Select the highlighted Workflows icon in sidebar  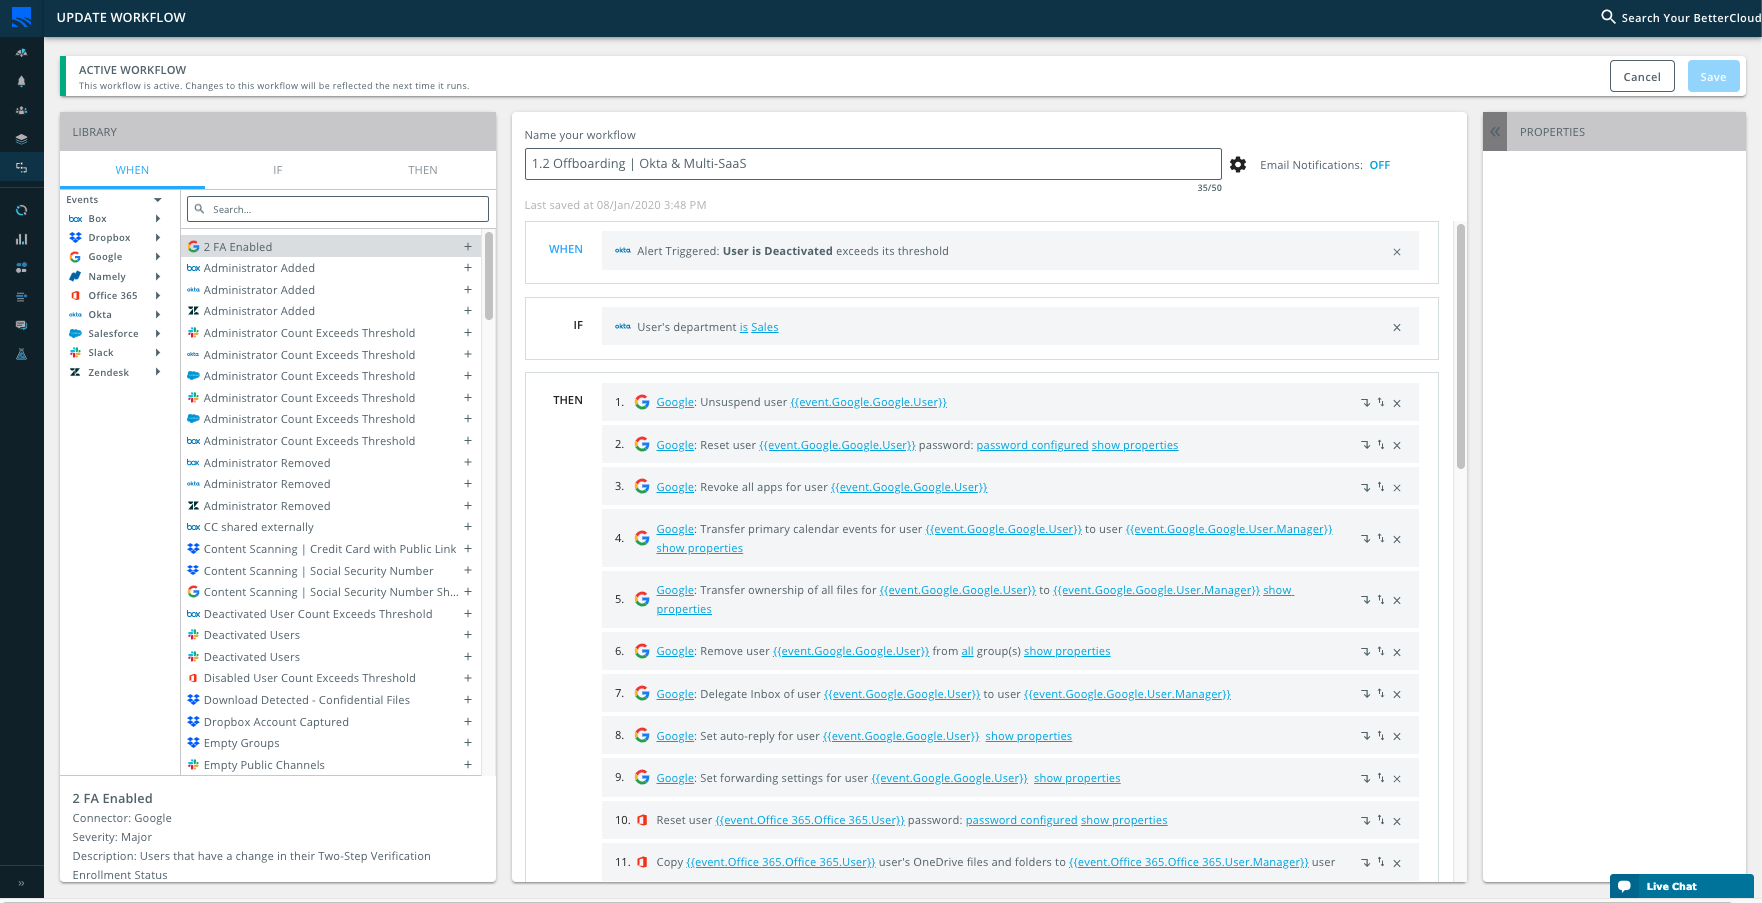(x=22, y=167)
